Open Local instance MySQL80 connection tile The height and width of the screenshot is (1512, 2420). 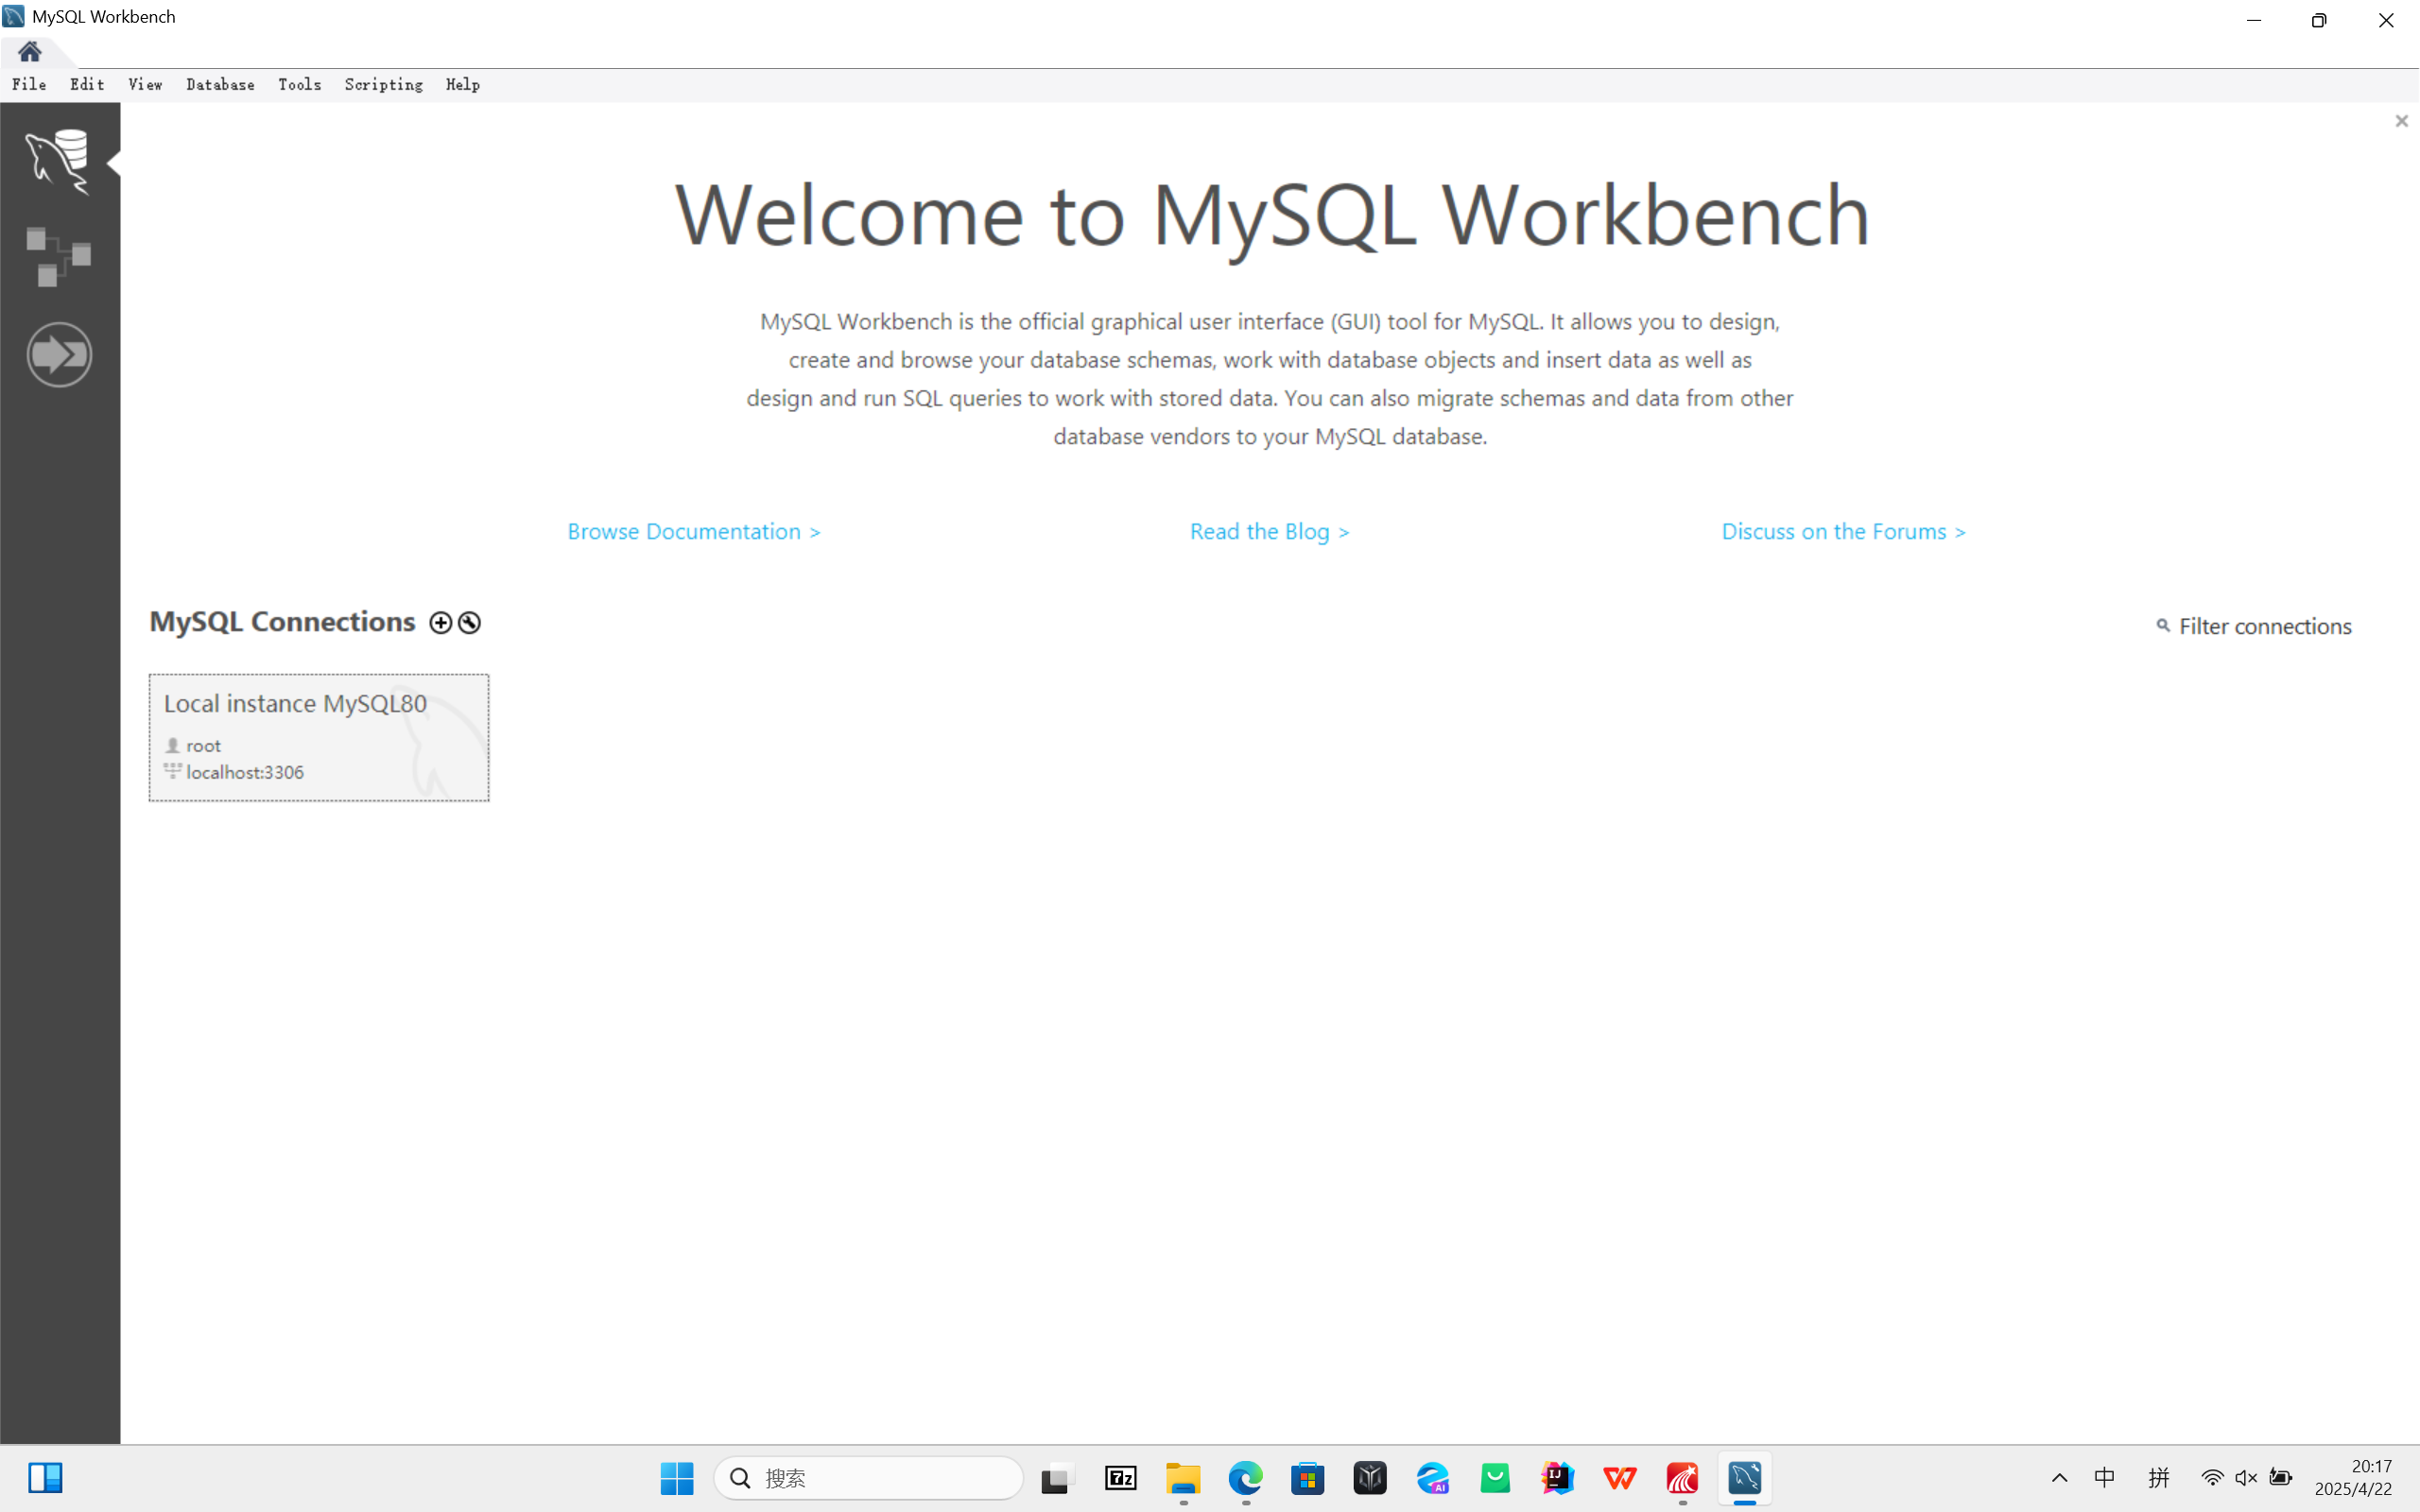[319, 737]
